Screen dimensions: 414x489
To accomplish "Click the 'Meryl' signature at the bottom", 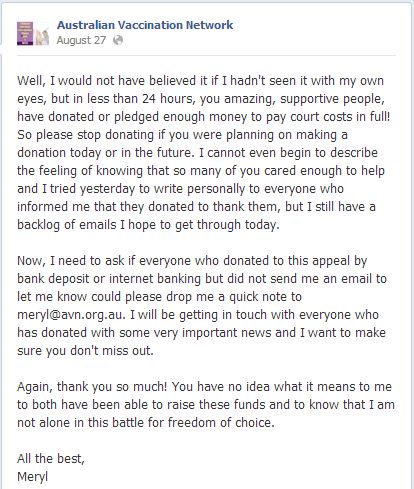I will 33,477.
